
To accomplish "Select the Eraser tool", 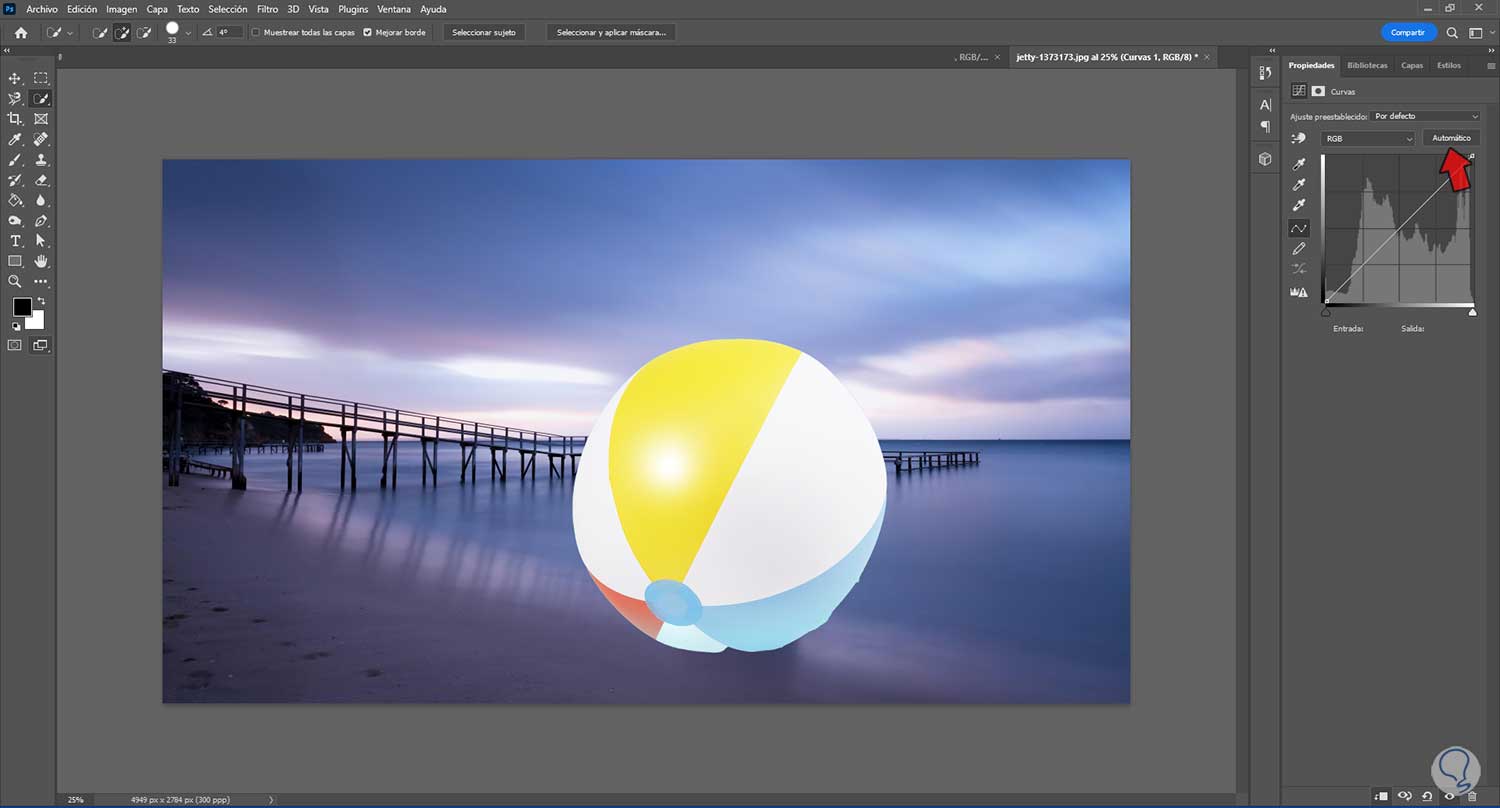I will tap(41, 180).
